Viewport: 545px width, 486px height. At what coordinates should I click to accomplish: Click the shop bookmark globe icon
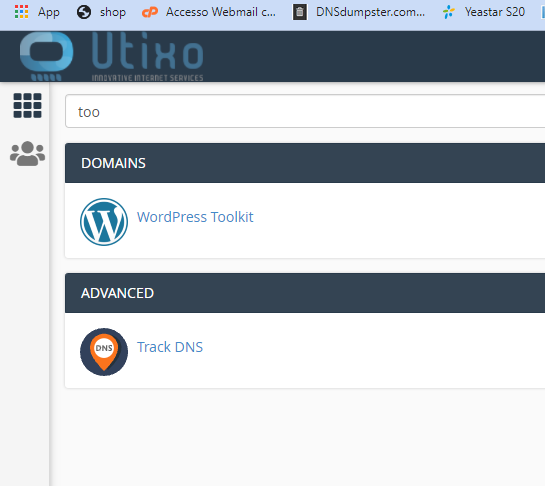coord(84,12)
